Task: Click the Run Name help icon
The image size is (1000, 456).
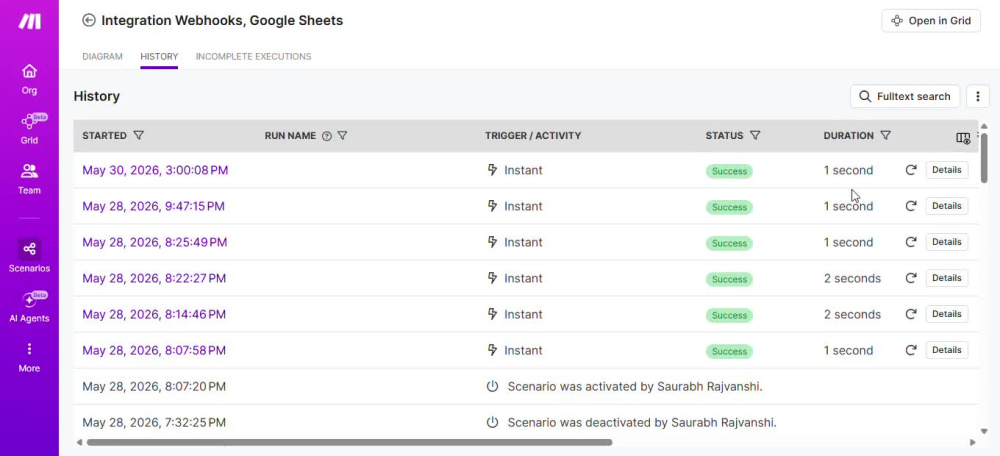Action: pyautogui.click(x=327, y=136)
